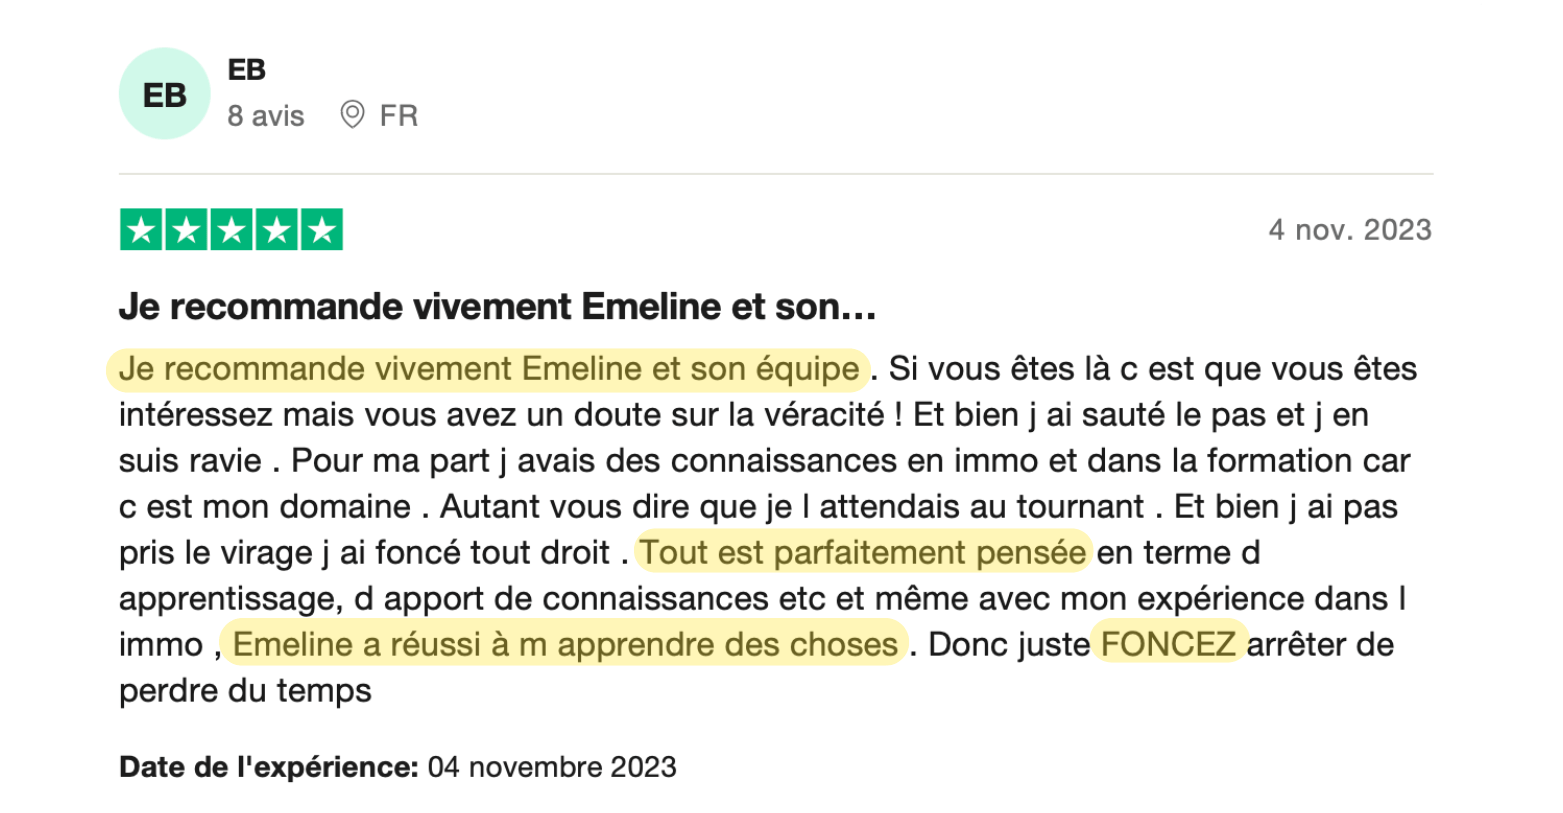Click the location pin icon

352,115
